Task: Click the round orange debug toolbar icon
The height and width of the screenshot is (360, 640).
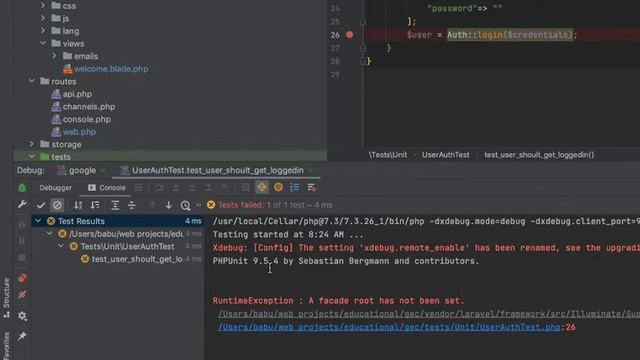Action: [x=278, y=187]
